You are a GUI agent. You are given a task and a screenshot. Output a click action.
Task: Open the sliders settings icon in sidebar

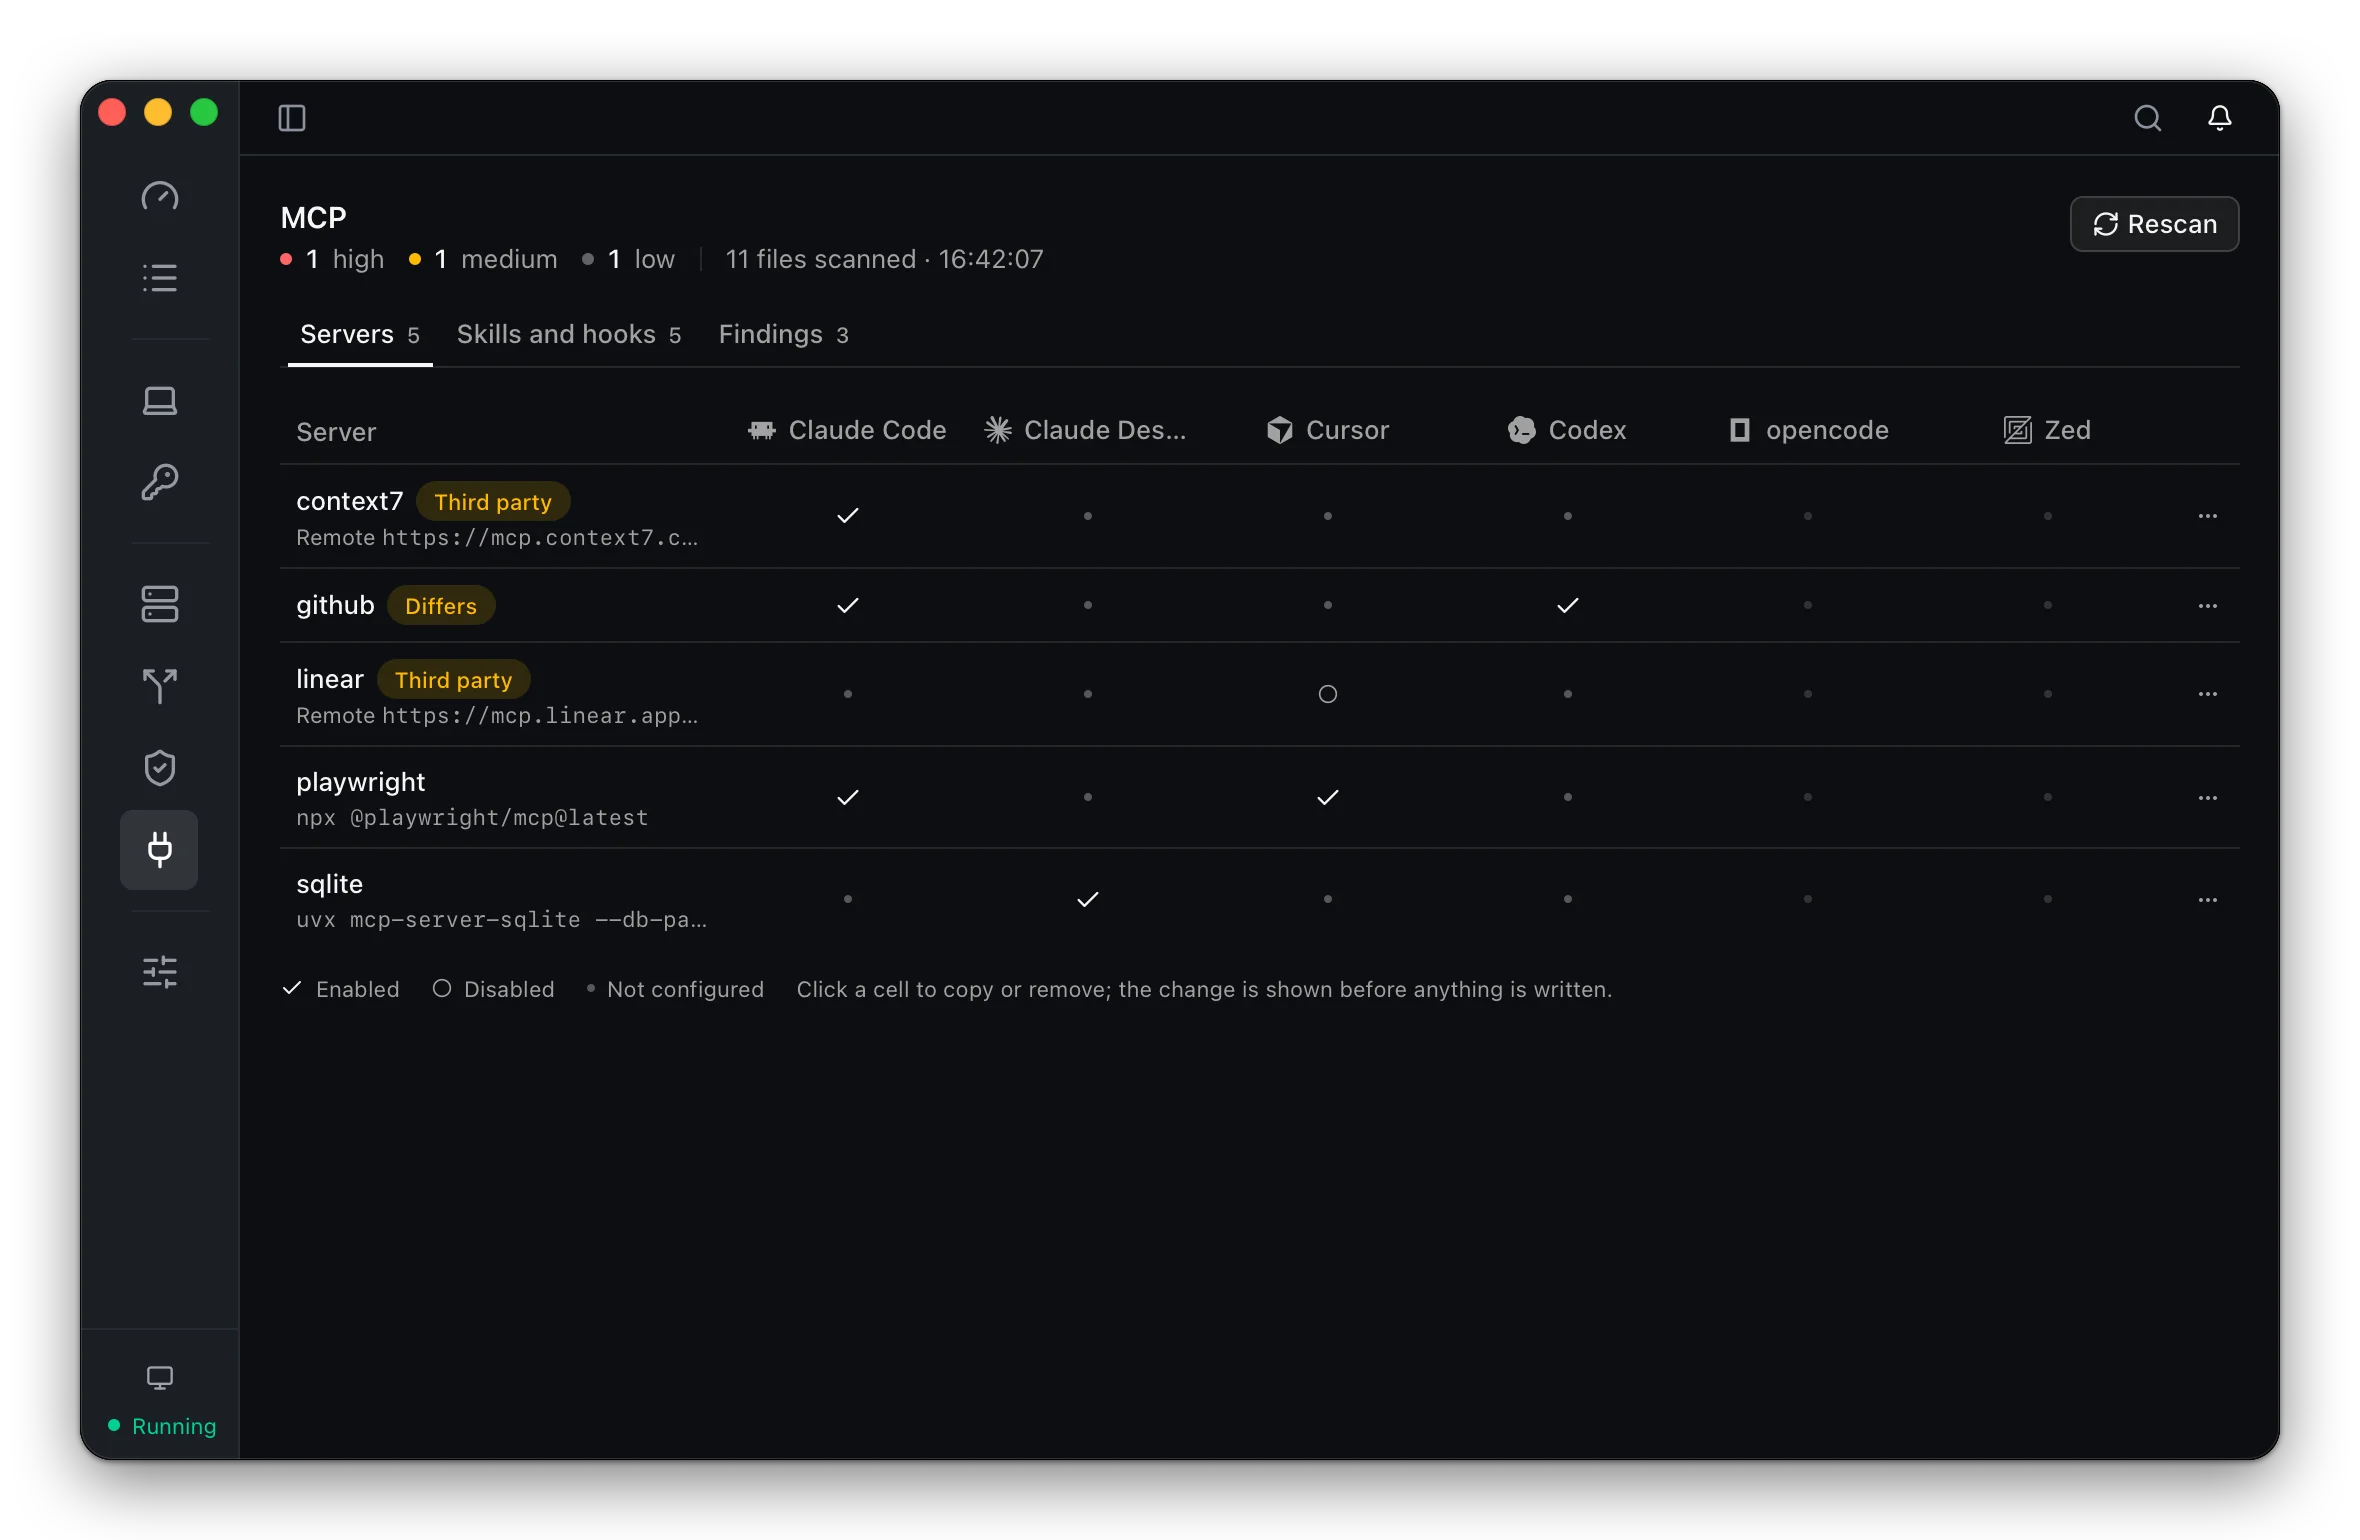point(160,972)
